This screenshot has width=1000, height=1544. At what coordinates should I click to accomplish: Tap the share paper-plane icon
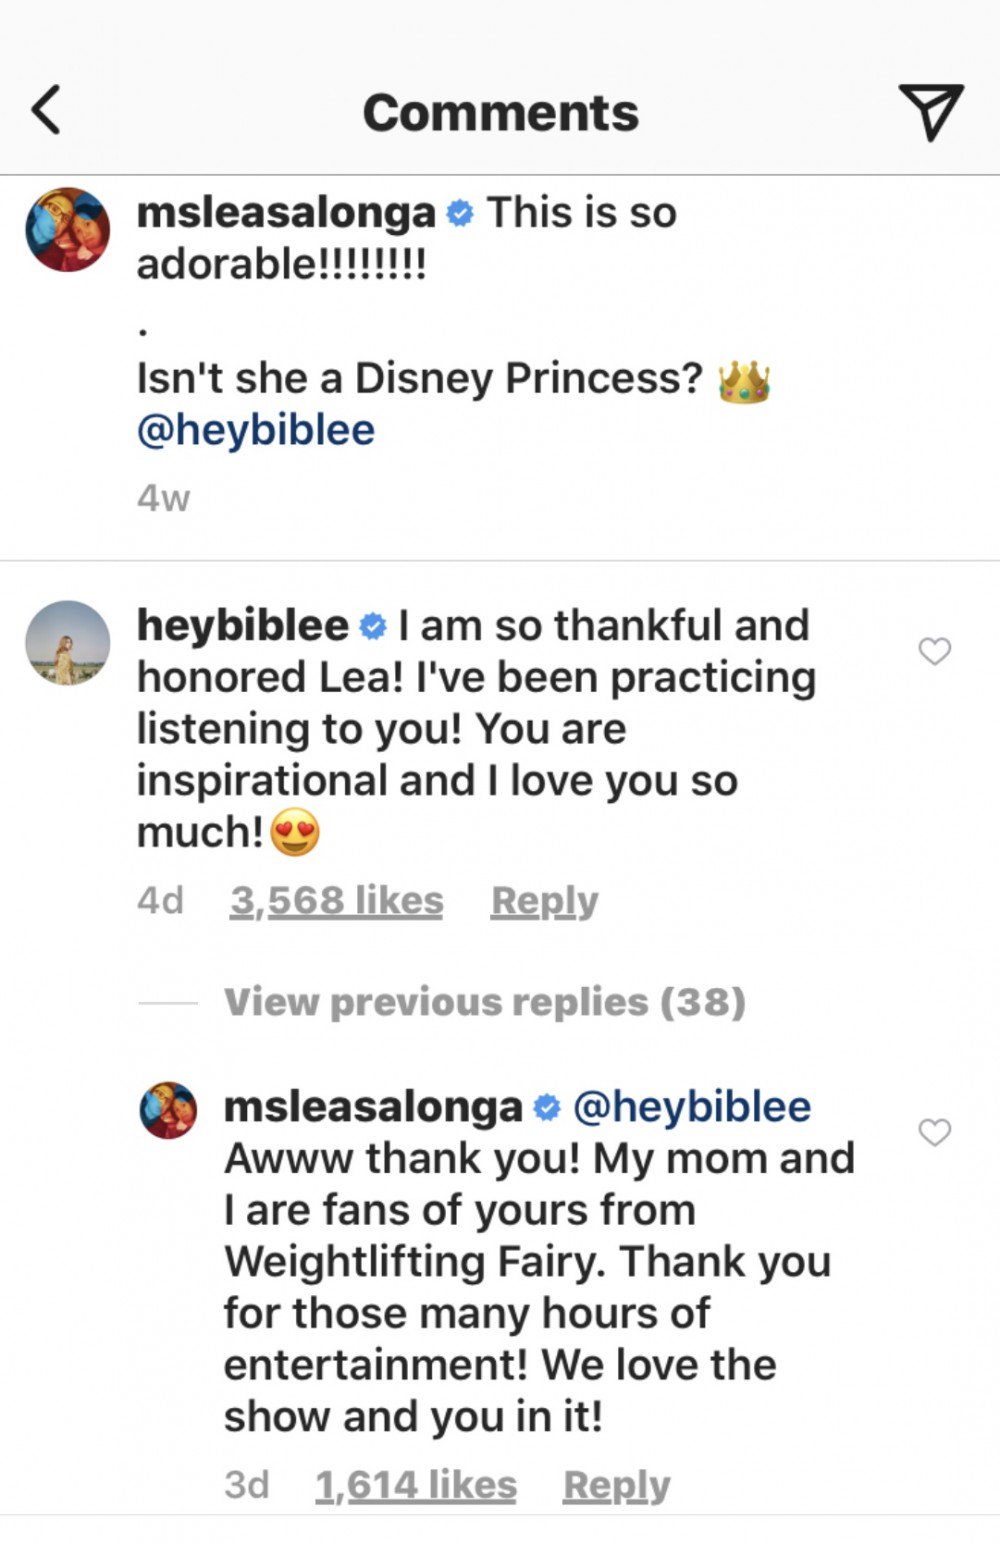930,110
